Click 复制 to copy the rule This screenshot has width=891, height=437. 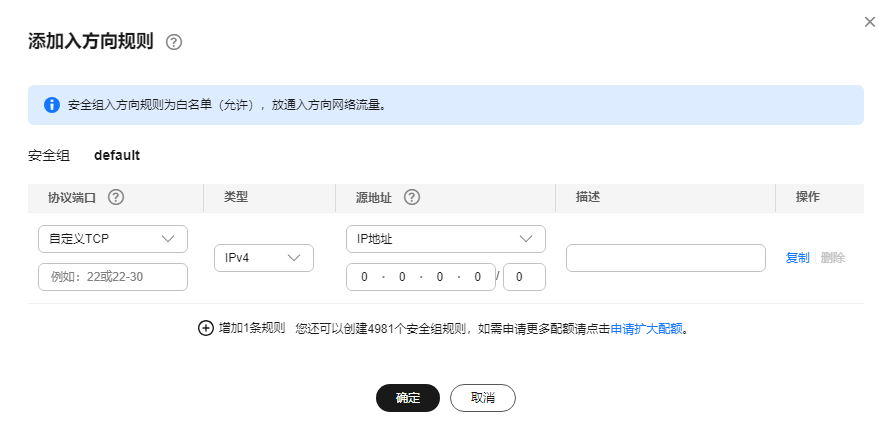tap(797, 257)
